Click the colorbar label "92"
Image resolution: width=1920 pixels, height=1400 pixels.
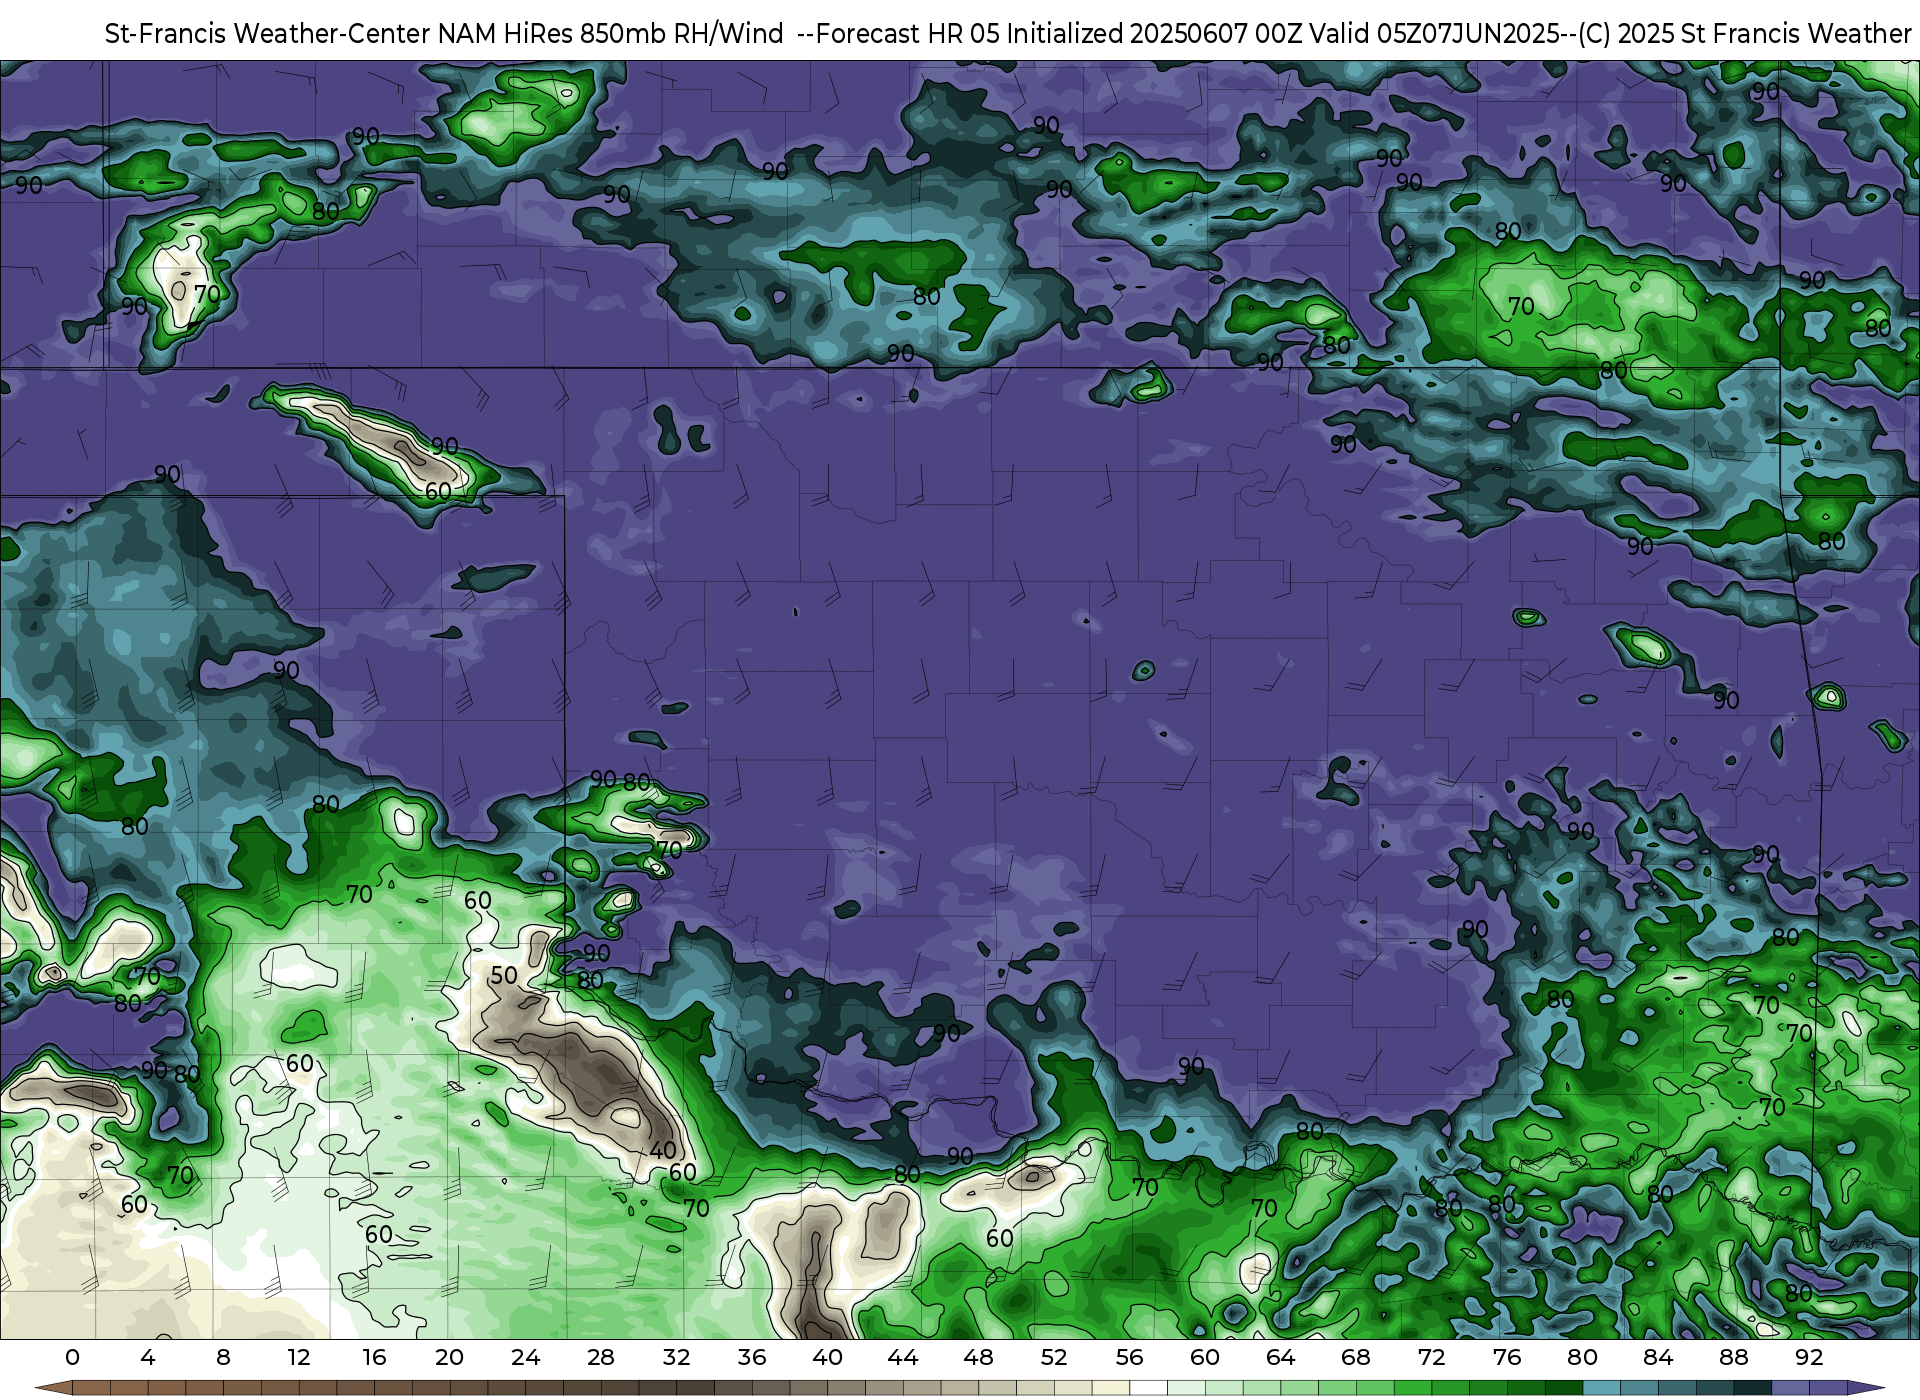pyautogui.click(x=1809, y=1357)
